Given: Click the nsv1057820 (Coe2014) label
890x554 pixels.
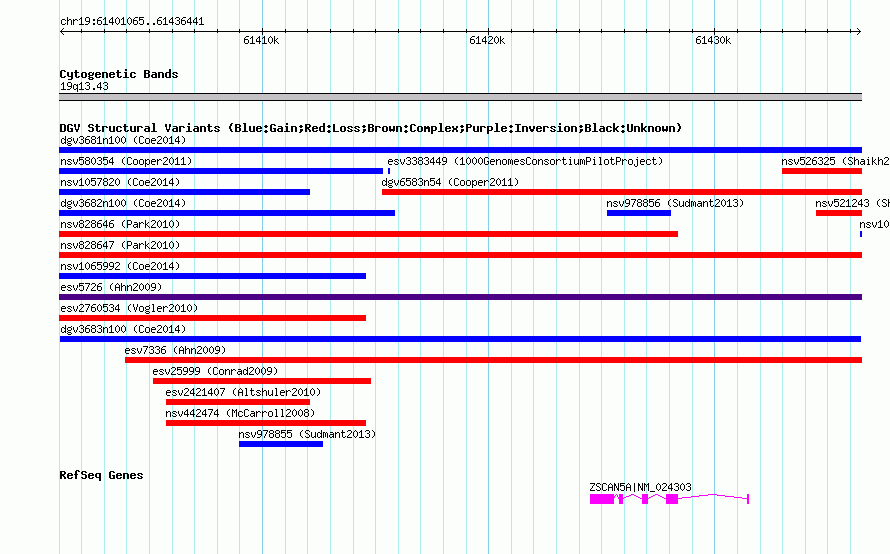Looking at the screenshot, I should [120, 182].
